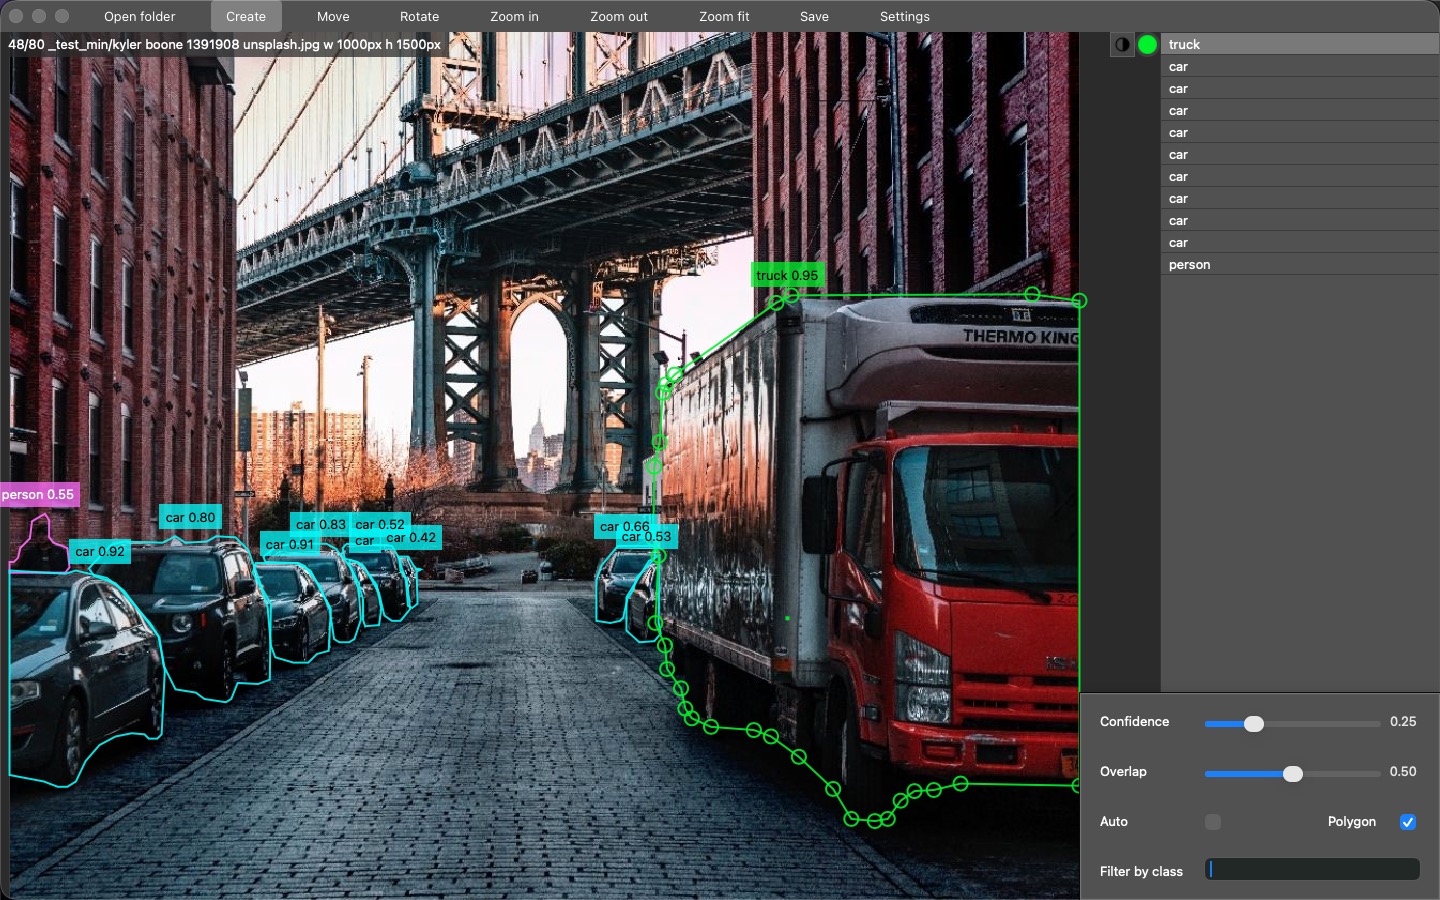Viewport: 1440px width, 900px height.
Task: Enable the Auto checkbox
Action: [1213, 822]
